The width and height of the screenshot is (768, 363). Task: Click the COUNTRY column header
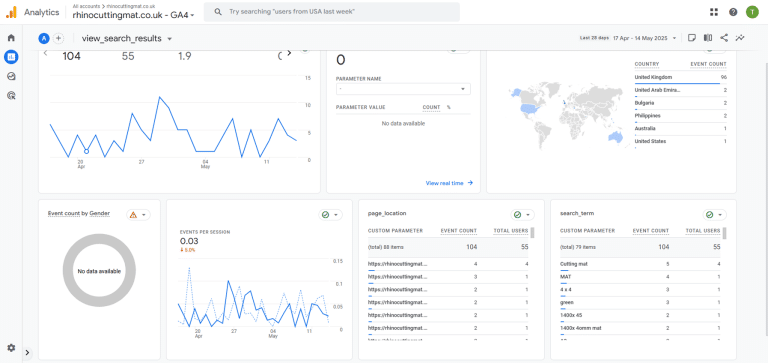[647, 64]
